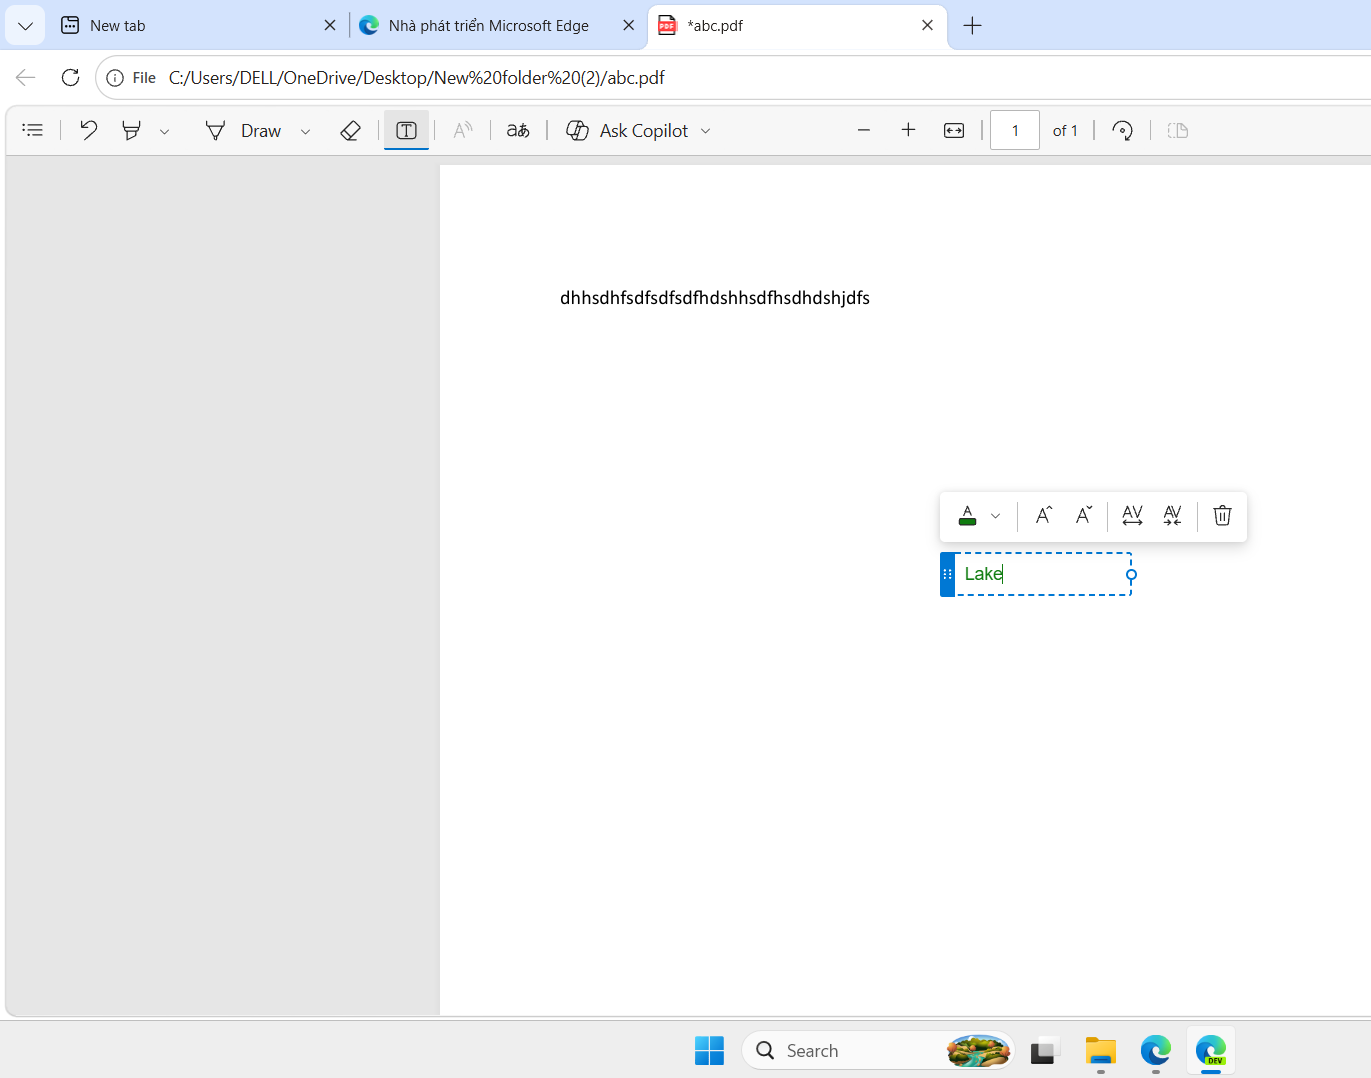Switch to Nhà phát triển Microsoft Edge tab

point(497,26)
